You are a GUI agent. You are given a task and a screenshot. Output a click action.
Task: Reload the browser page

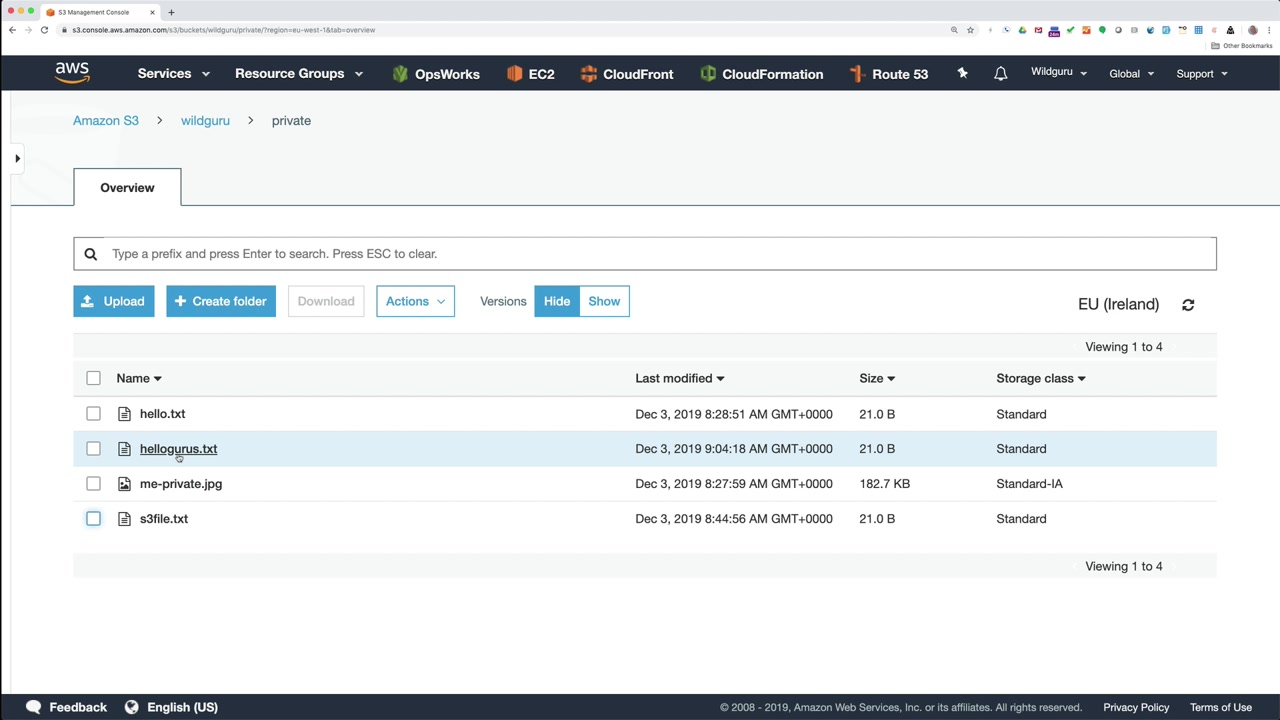pyautogui.click(x=44, y=30)
